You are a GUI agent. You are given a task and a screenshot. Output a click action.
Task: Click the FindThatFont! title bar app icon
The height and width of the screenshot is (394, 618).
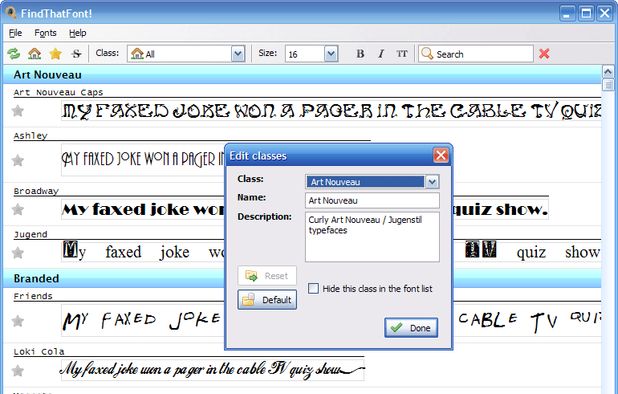pos(11,13)
